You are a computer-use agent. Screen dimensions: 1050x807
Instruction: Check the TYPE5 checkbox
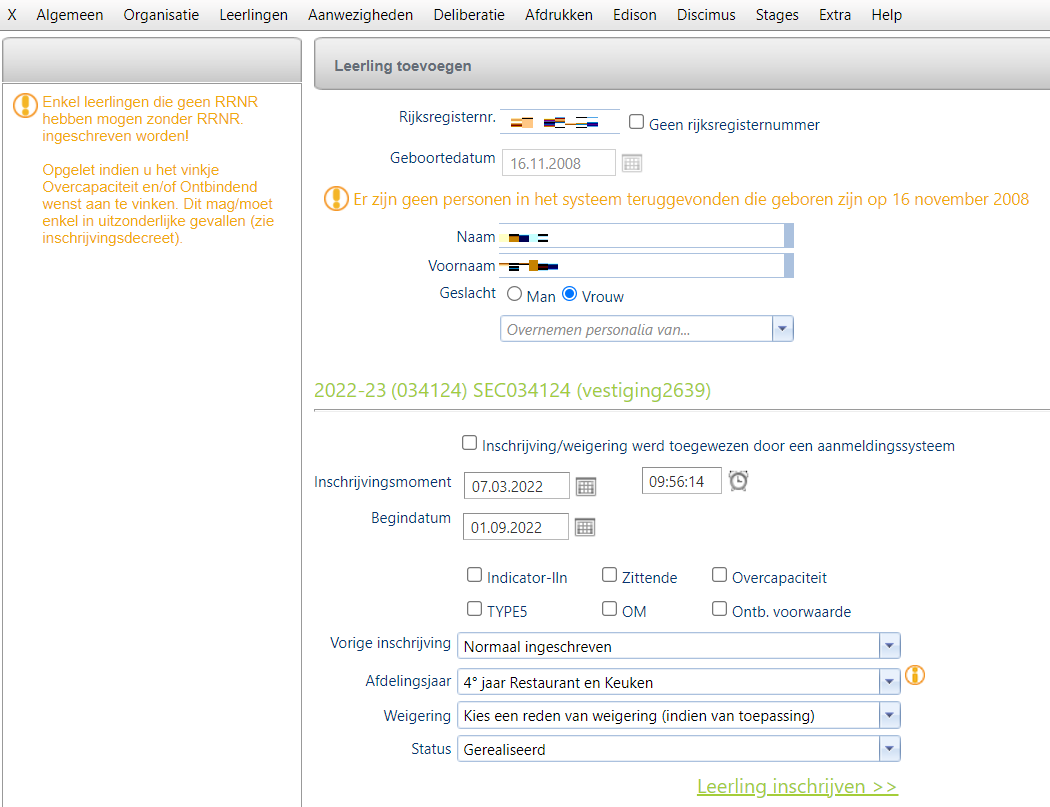[474, 609]
